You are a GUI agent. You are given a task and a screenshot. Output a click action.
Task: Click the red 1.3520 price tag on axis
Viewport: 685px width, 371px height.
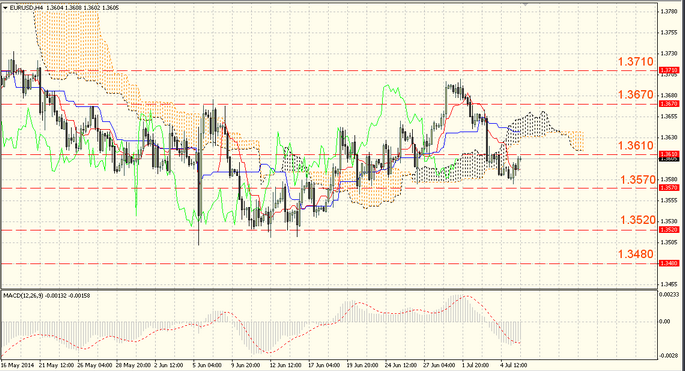tap(669, 230)
